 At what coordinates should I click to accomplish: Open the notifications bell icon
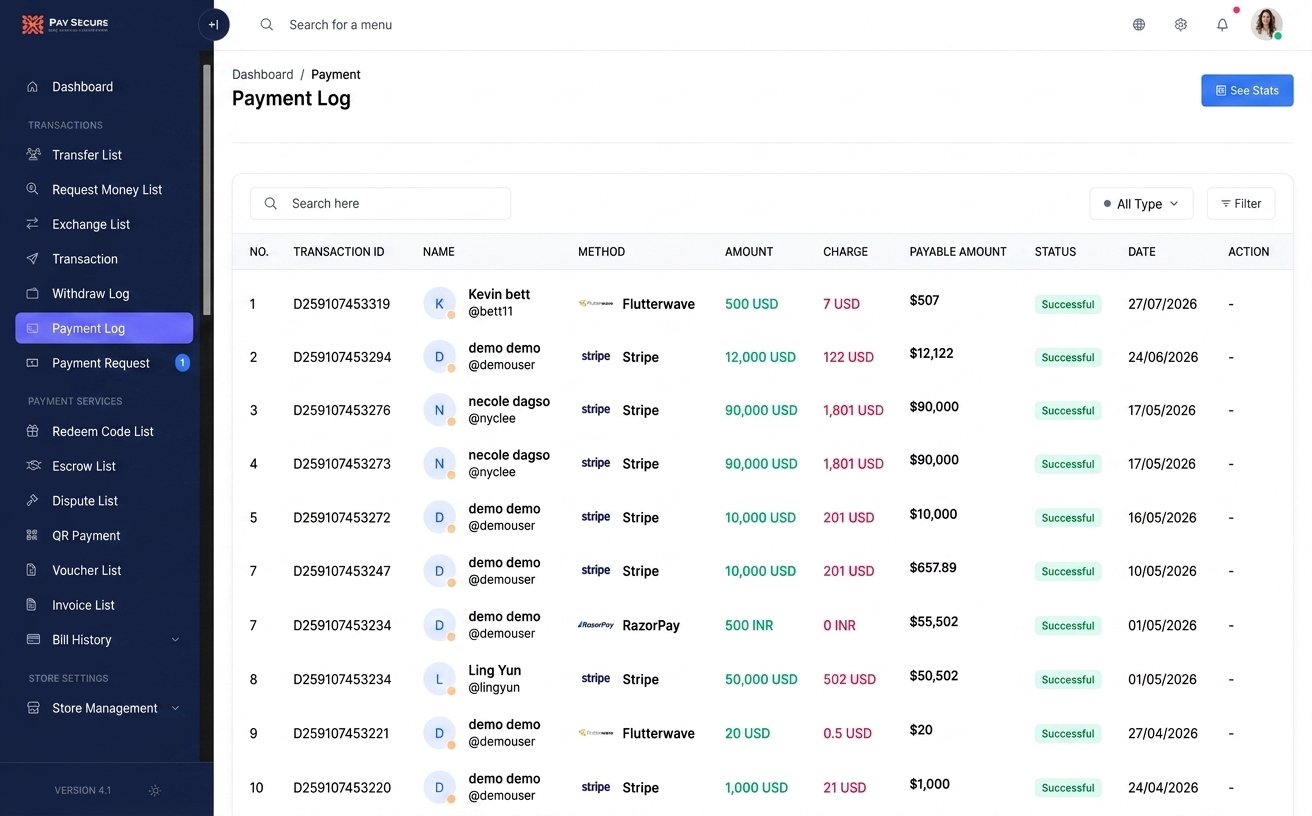1222,25
